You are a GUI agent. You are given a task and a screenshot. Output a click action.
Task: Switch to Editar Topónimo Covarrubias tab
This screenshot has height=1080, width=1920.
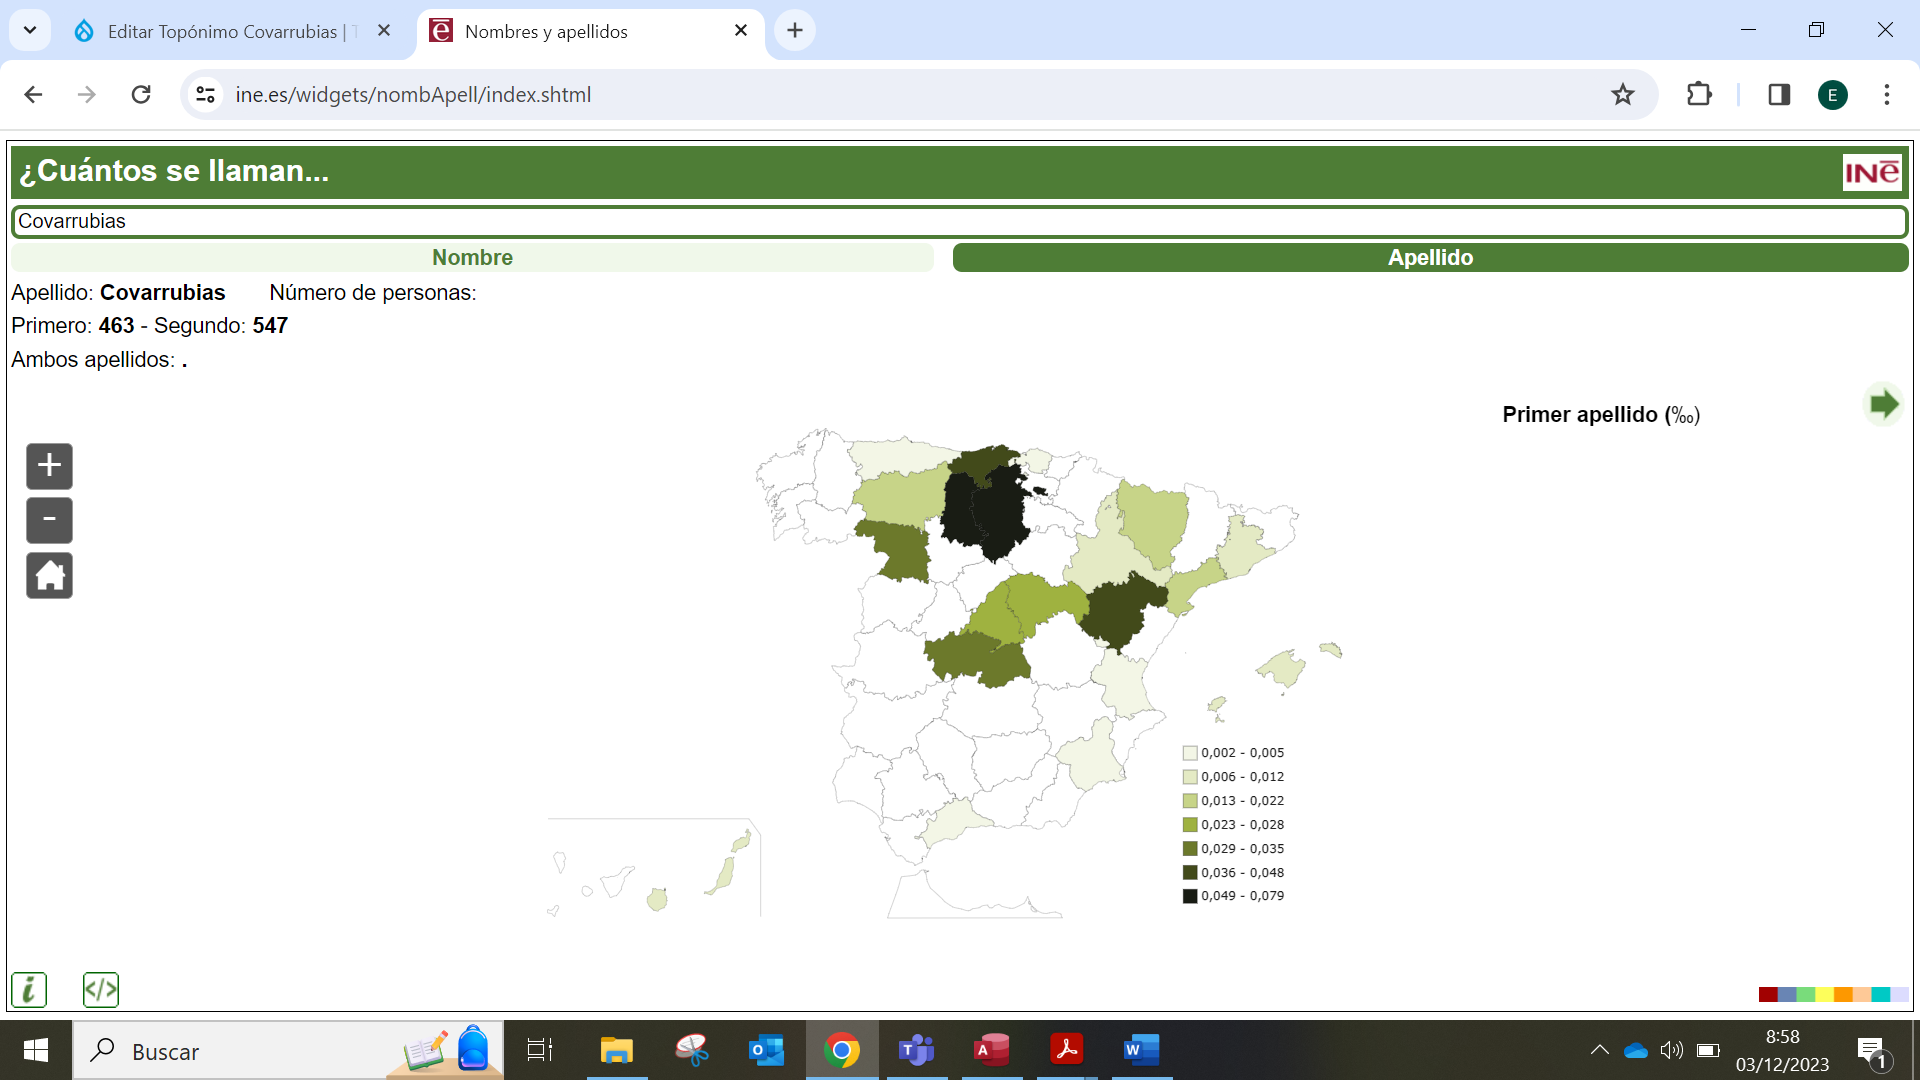click(222, 31)
